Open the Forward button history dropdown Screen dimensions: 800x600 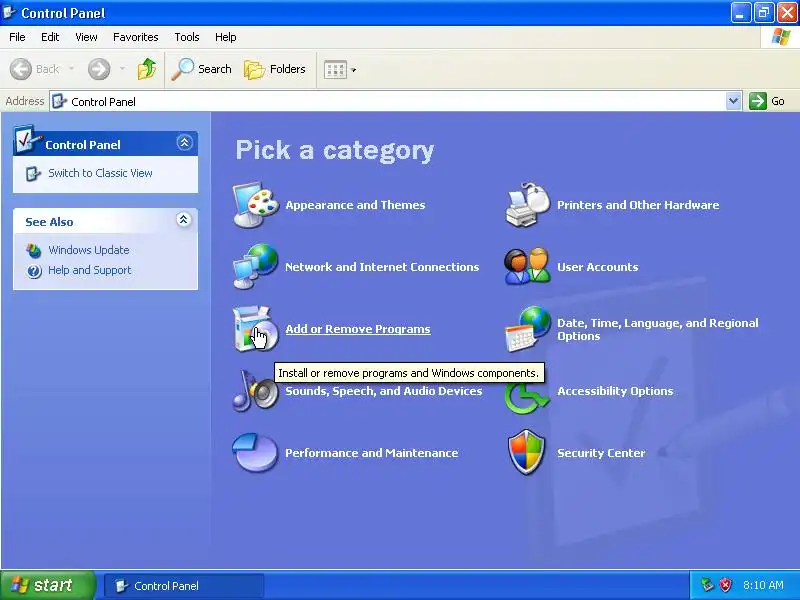click(122, 69)
